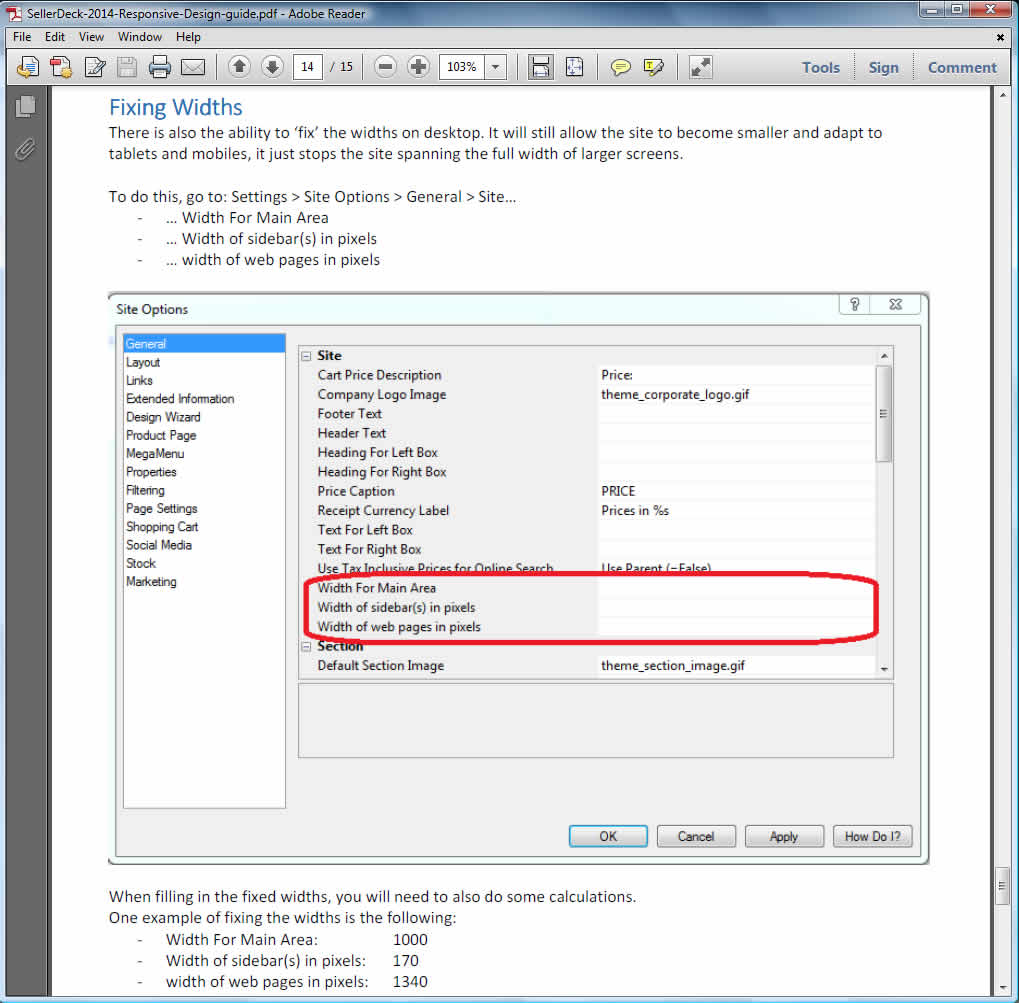
Task: Zoom in using the plus icon
Action: point(419,67)
